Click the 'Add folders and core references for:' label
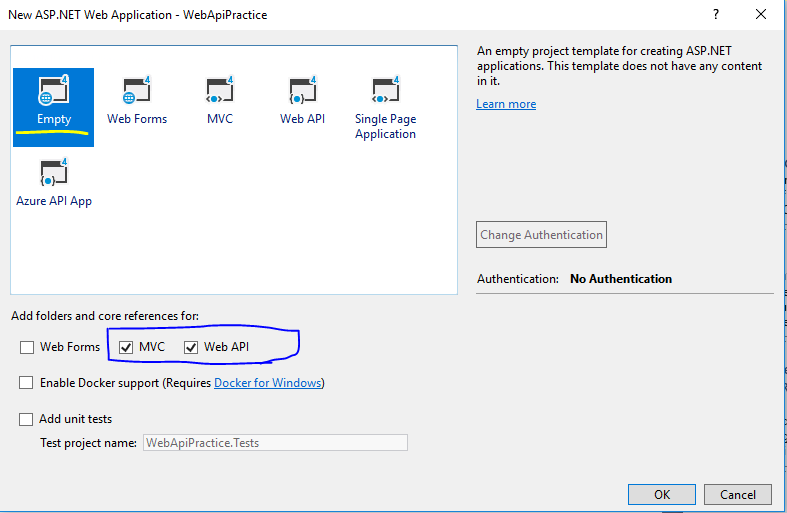This screenshot has height=513, width=787. click(105, 316)
